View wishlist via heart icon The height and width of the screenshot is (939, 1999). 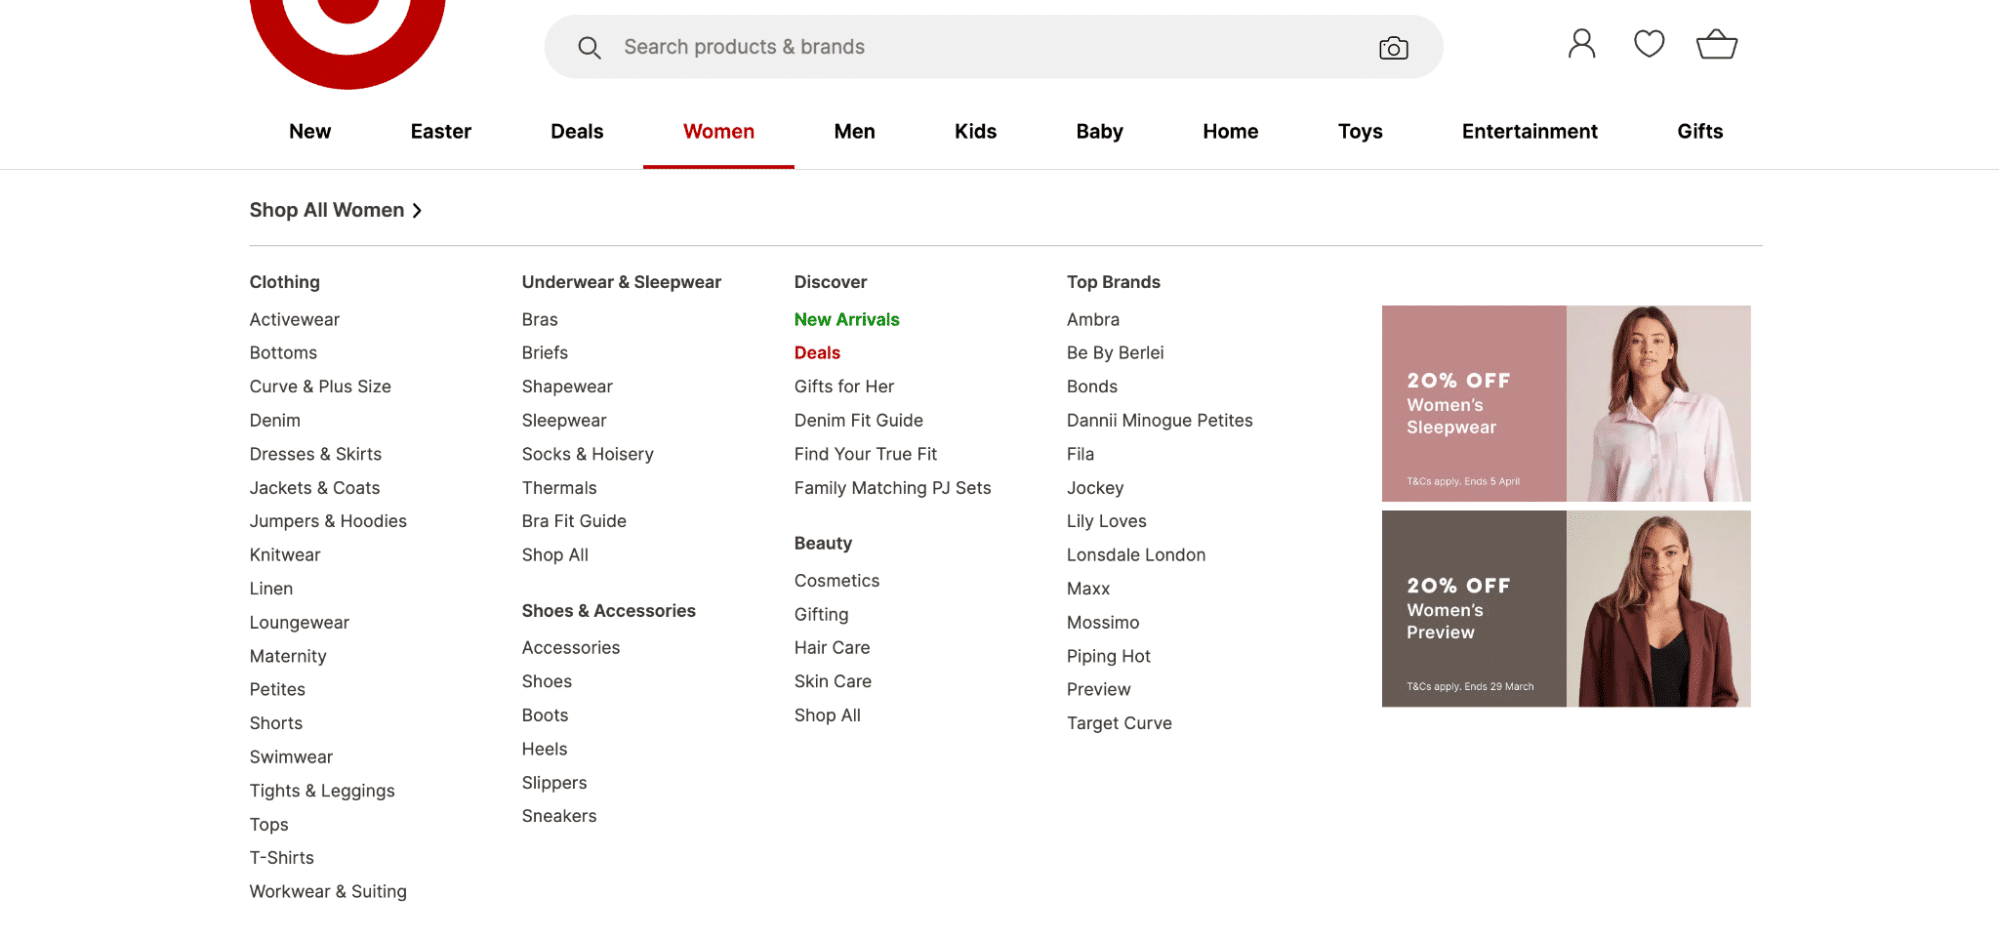point(1648,44)
